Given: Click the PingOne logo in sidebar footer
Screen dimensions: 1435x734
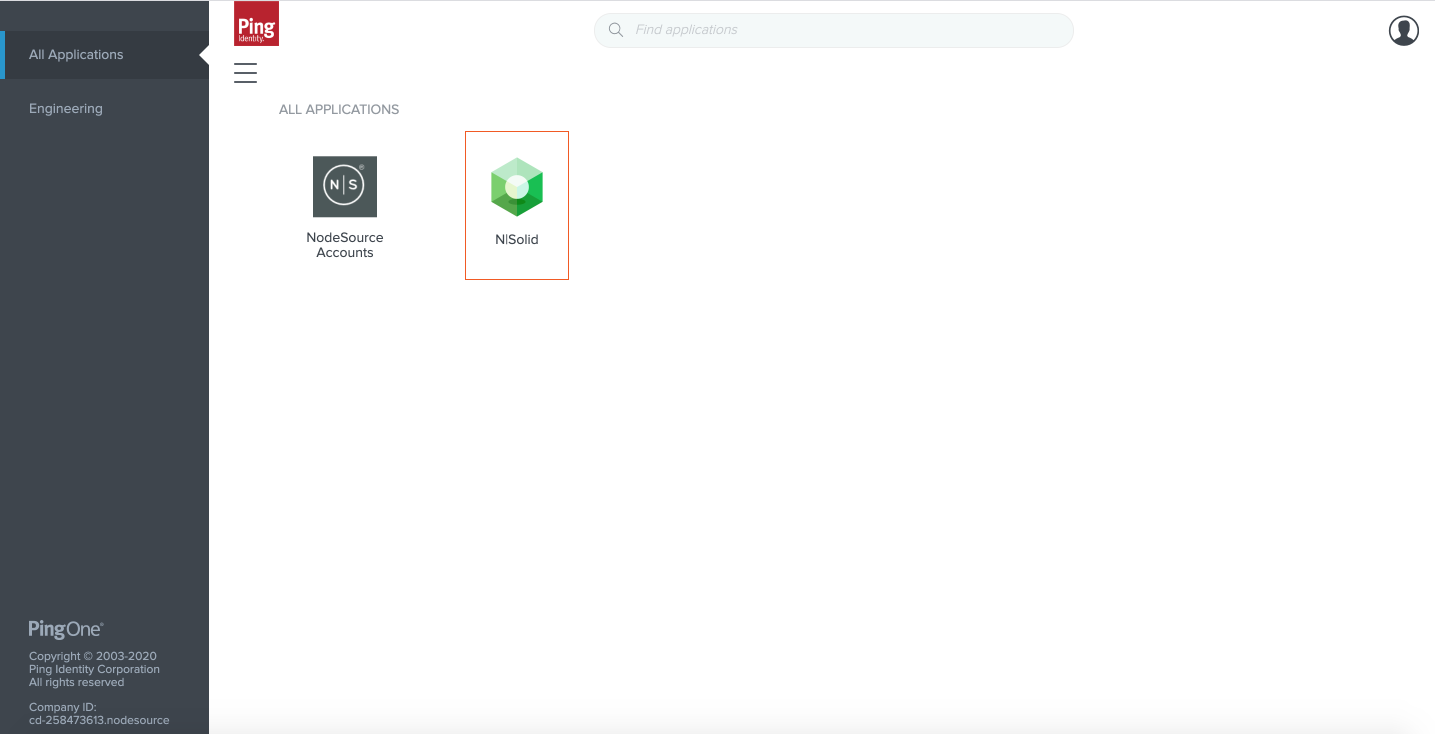Looking at the screenshot, I should (x=66, y=629).
